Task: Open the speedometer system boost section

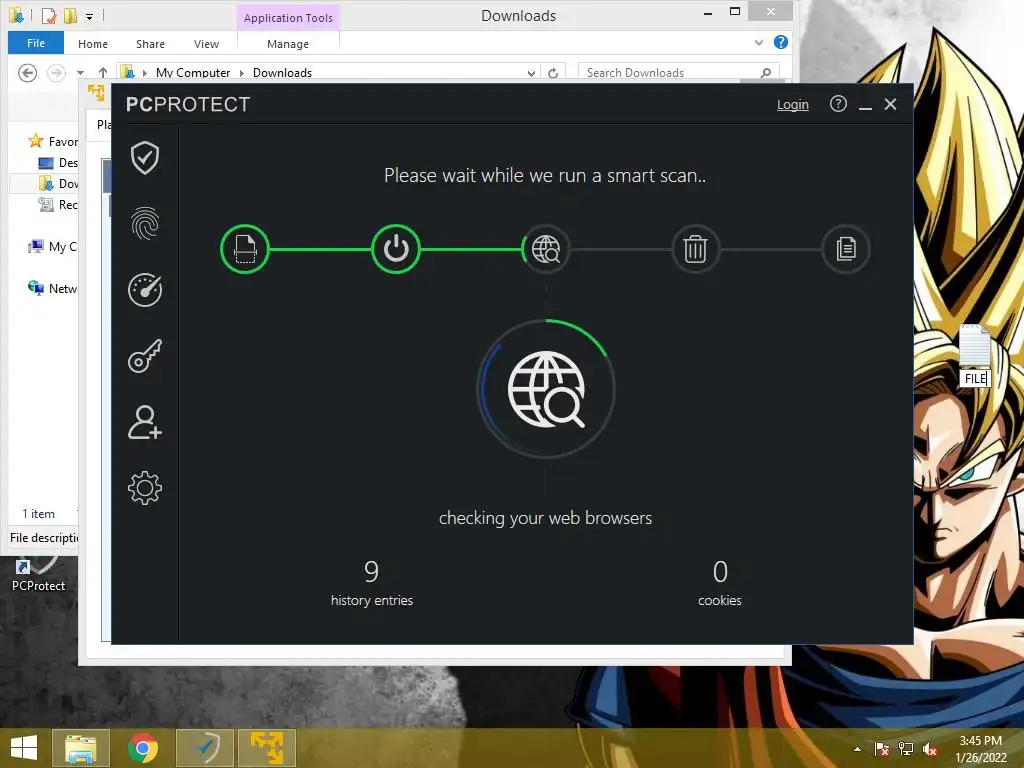Action: coord(144,290)
